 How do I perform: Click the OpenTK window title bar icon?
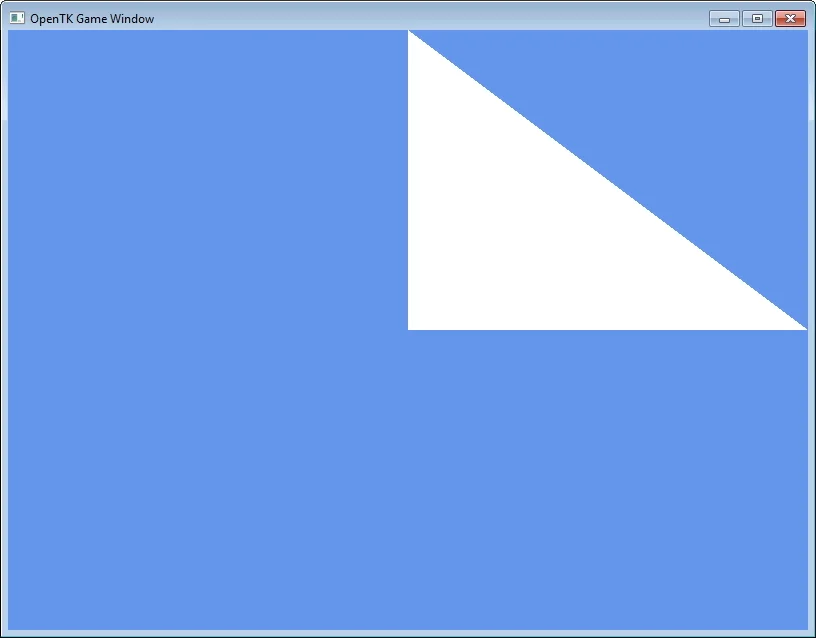[x=17, y=18]
